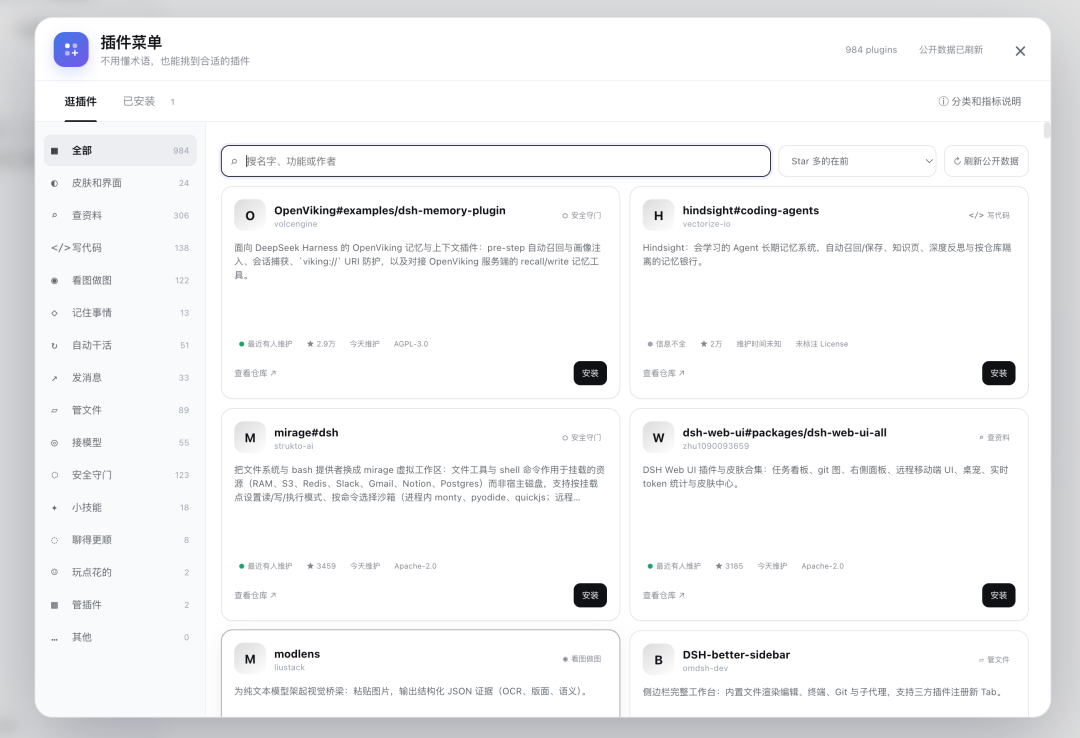This screenshot has height=738, width=1080.
Task: Click the 984 plugins count text
Action: (871, 50)
